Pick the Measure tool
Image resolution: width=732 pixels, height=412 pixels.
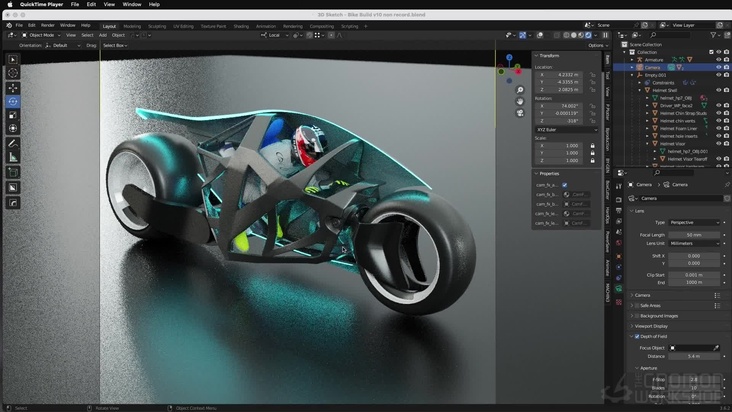point(13,157)
